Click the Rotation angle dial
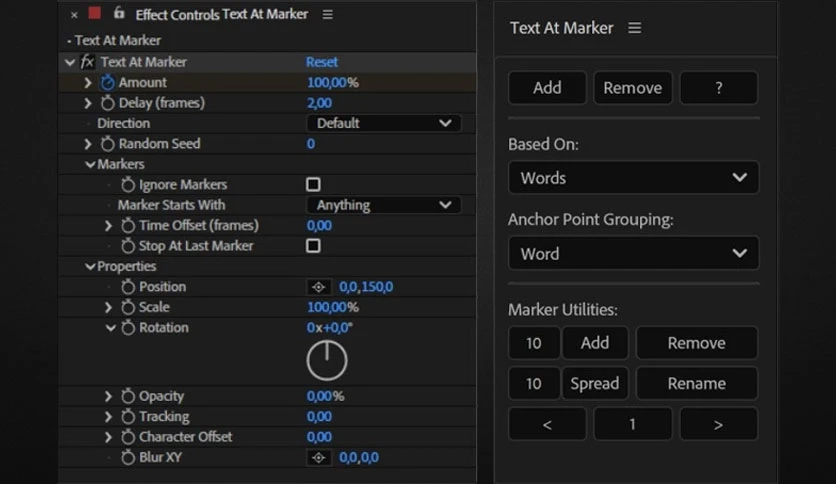Screen dimensions: 836x484 point(327,361)
